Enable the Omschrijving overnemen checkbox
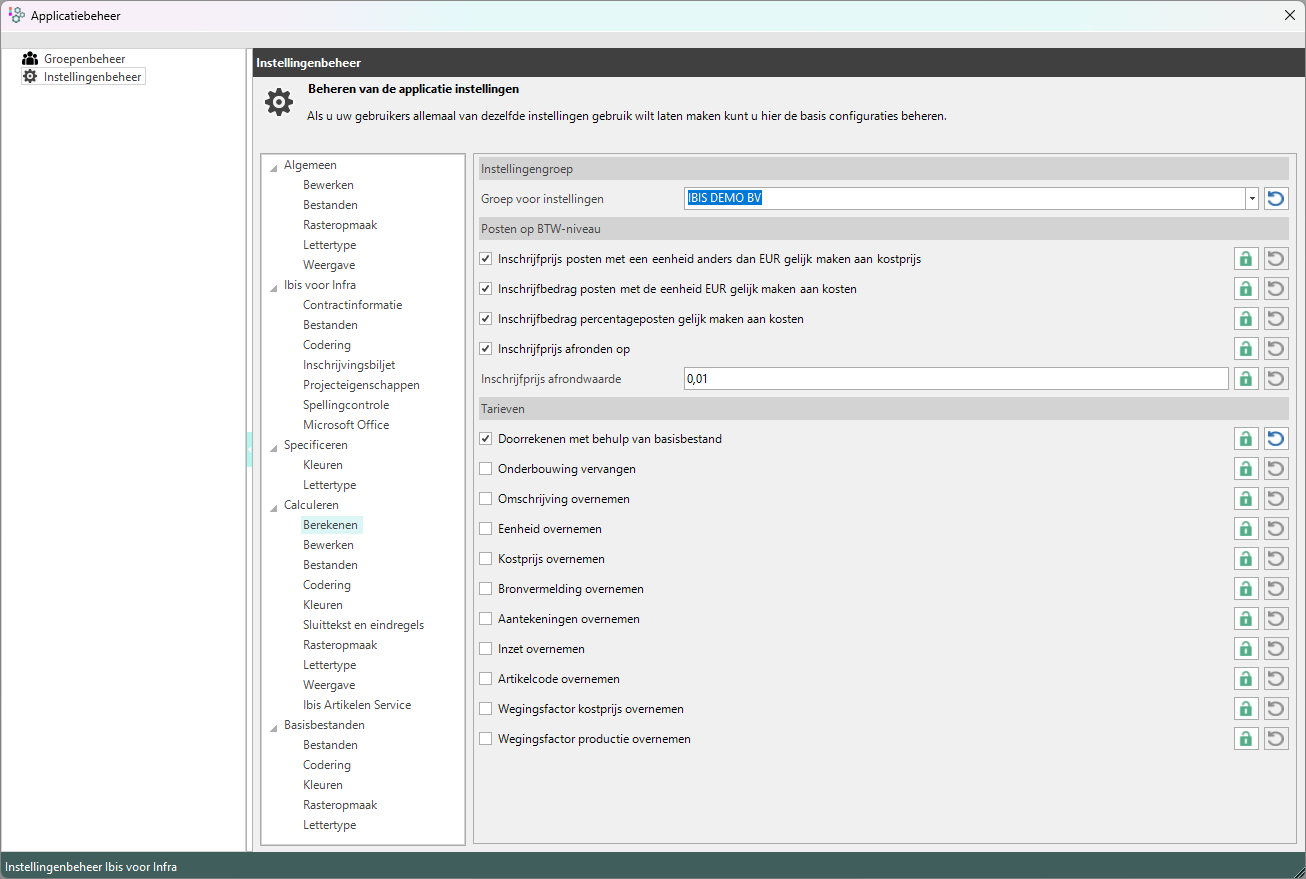The width and height of the screenshot is (1306, 879). (486, 499)
